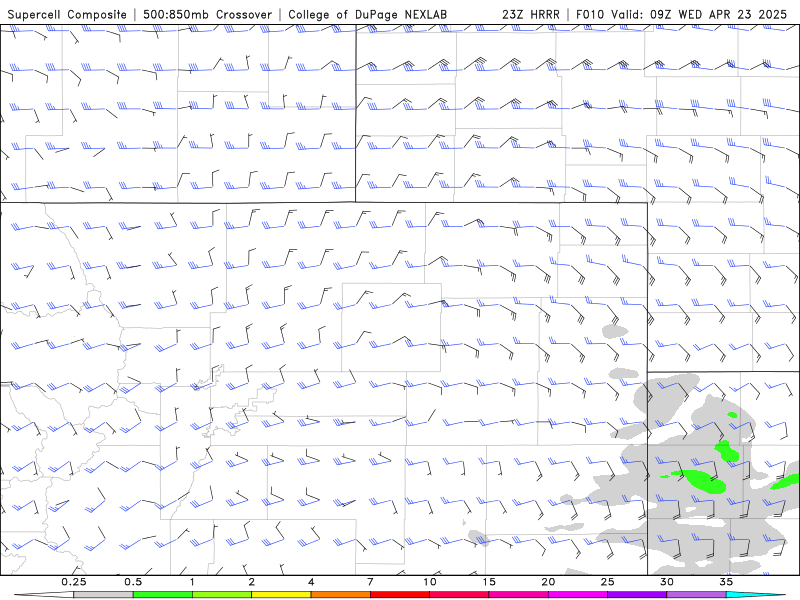This screenshot has height=600, width=800.
Task: Click the '7' legend tick label
Action: point(370,582)
